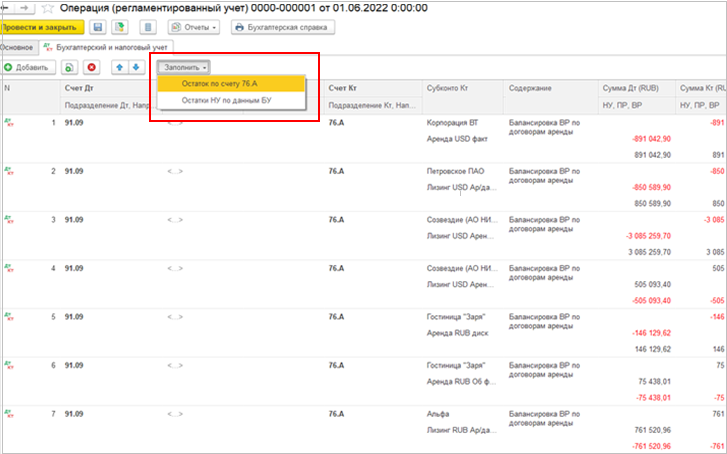
Task: Select Корпорация ВТ subconto cell
Action: pyautogui.click(x=452, y=123)
